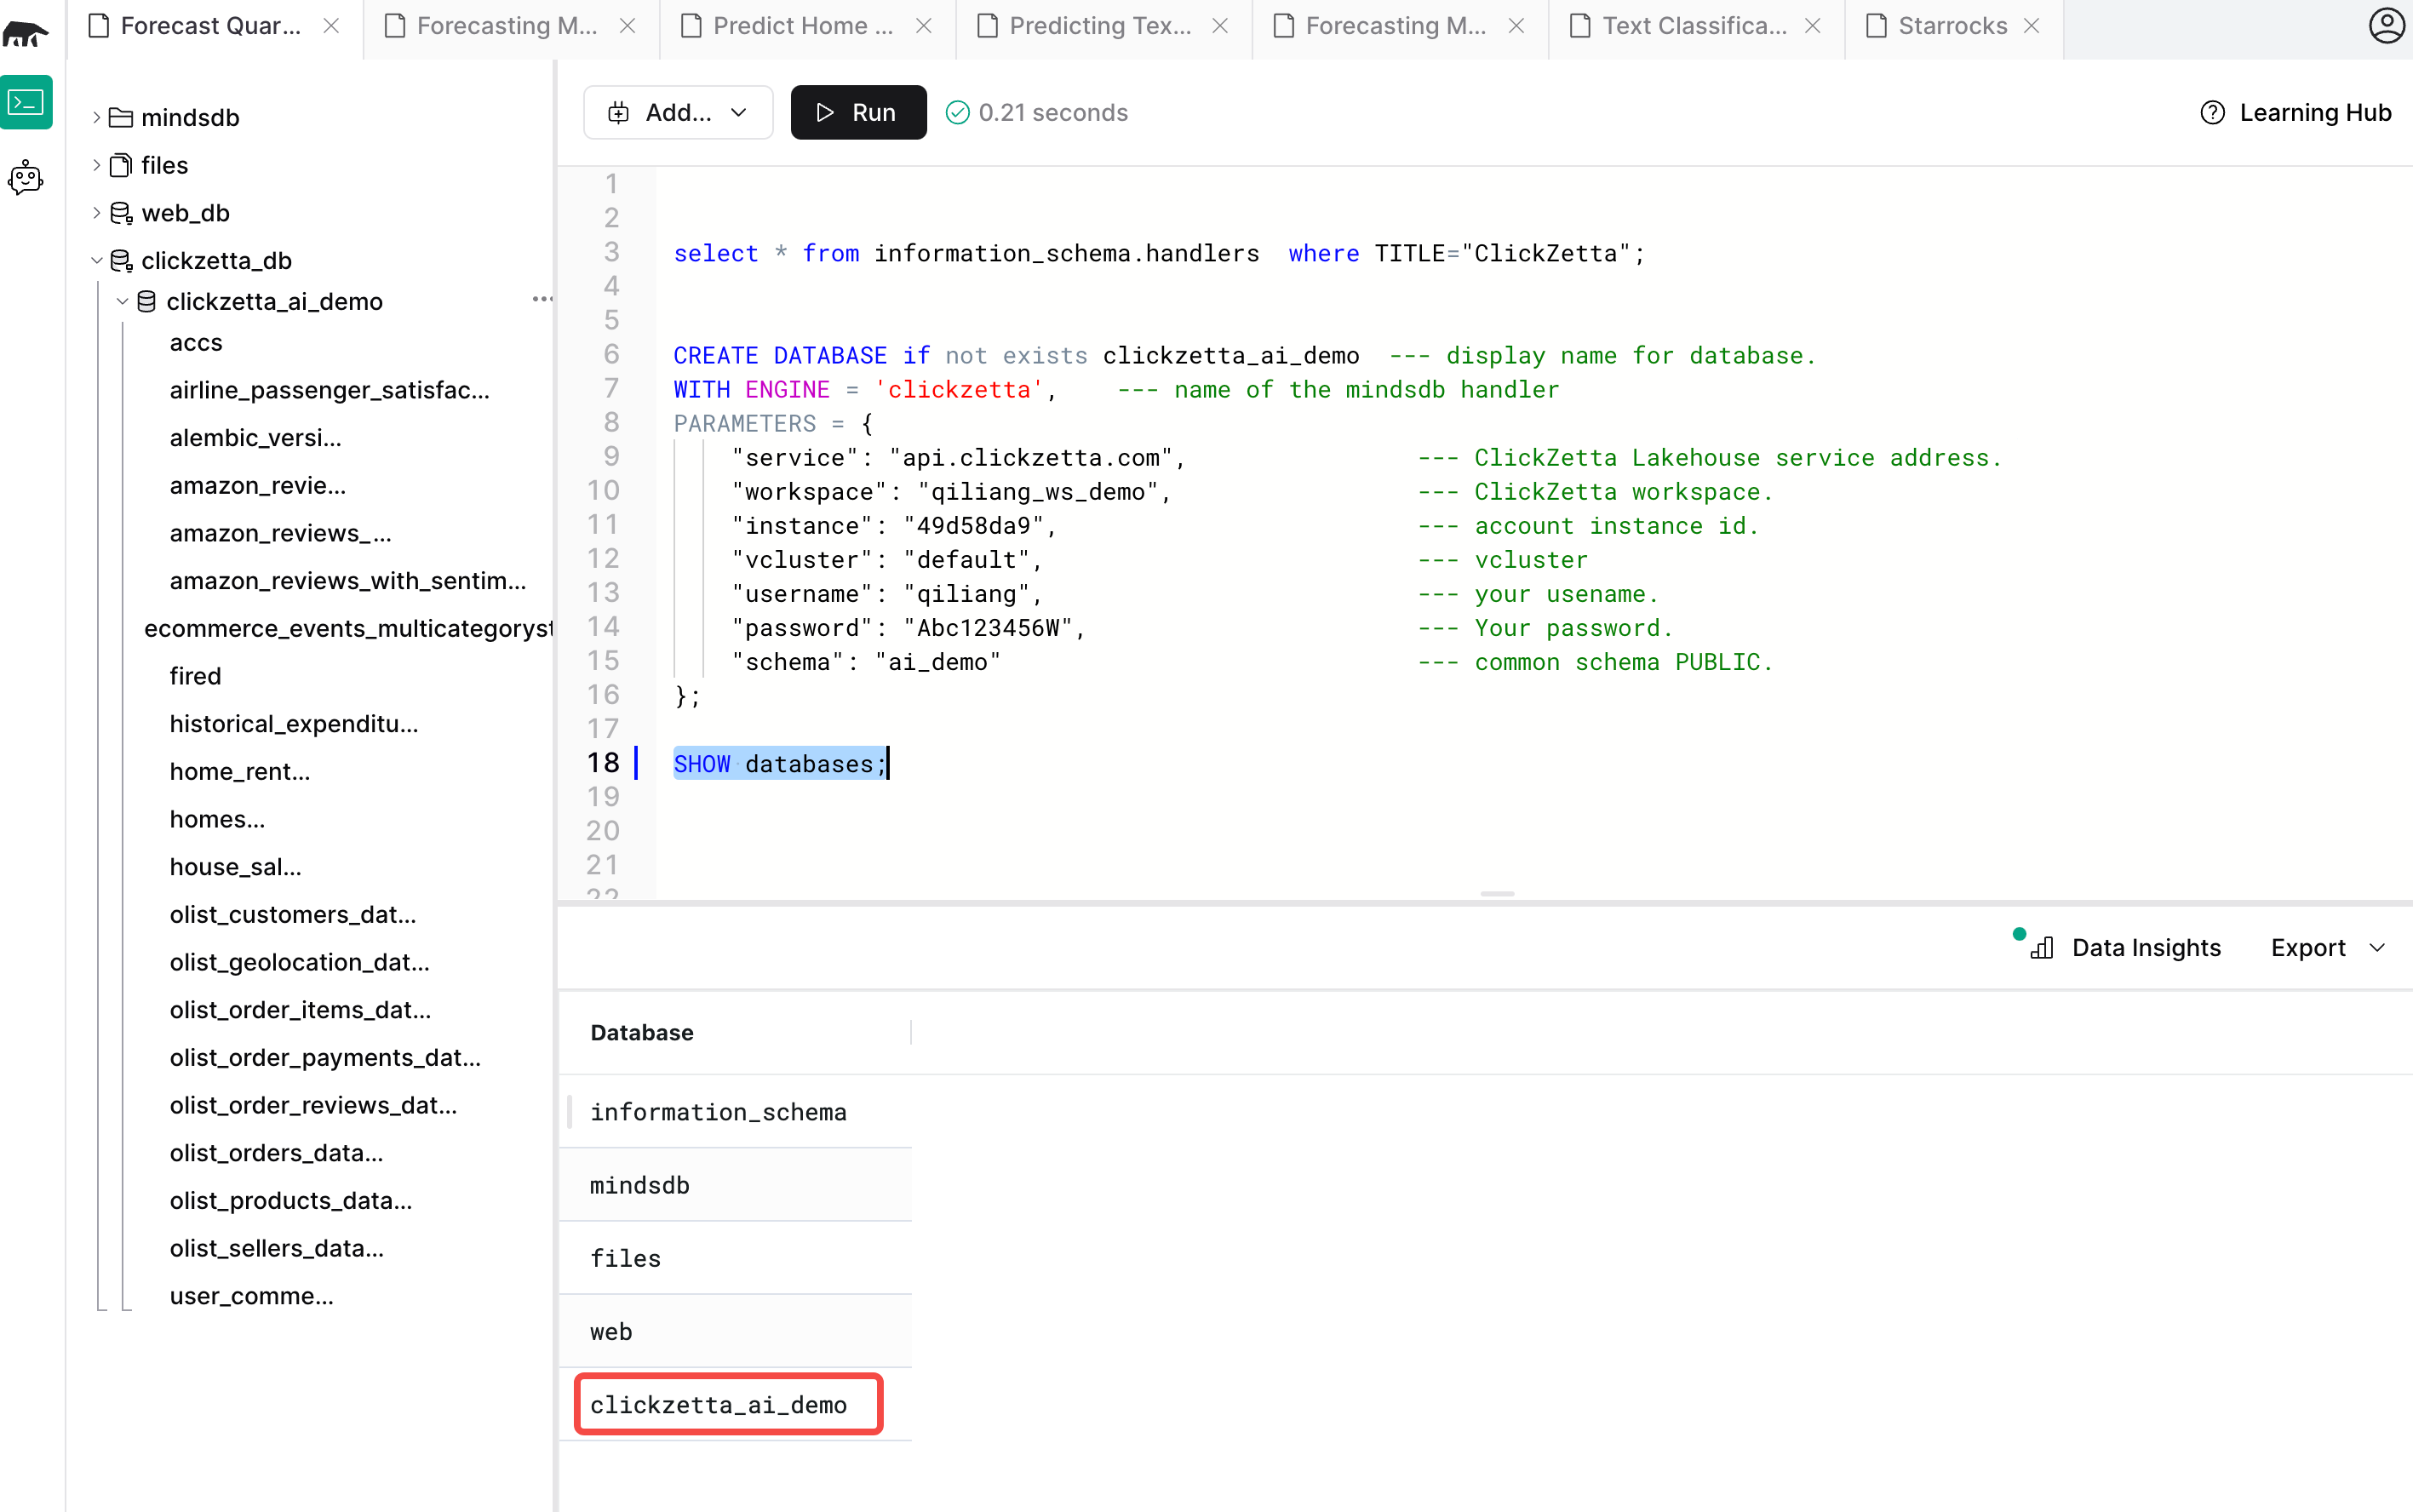
Task: Open Data Insights chart icon
Action: [x=2041, y=947]
